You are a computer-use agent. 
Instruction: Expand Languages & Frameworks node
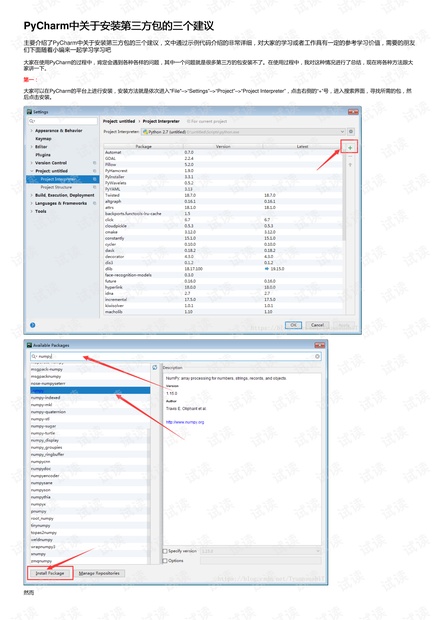point(32,203)
